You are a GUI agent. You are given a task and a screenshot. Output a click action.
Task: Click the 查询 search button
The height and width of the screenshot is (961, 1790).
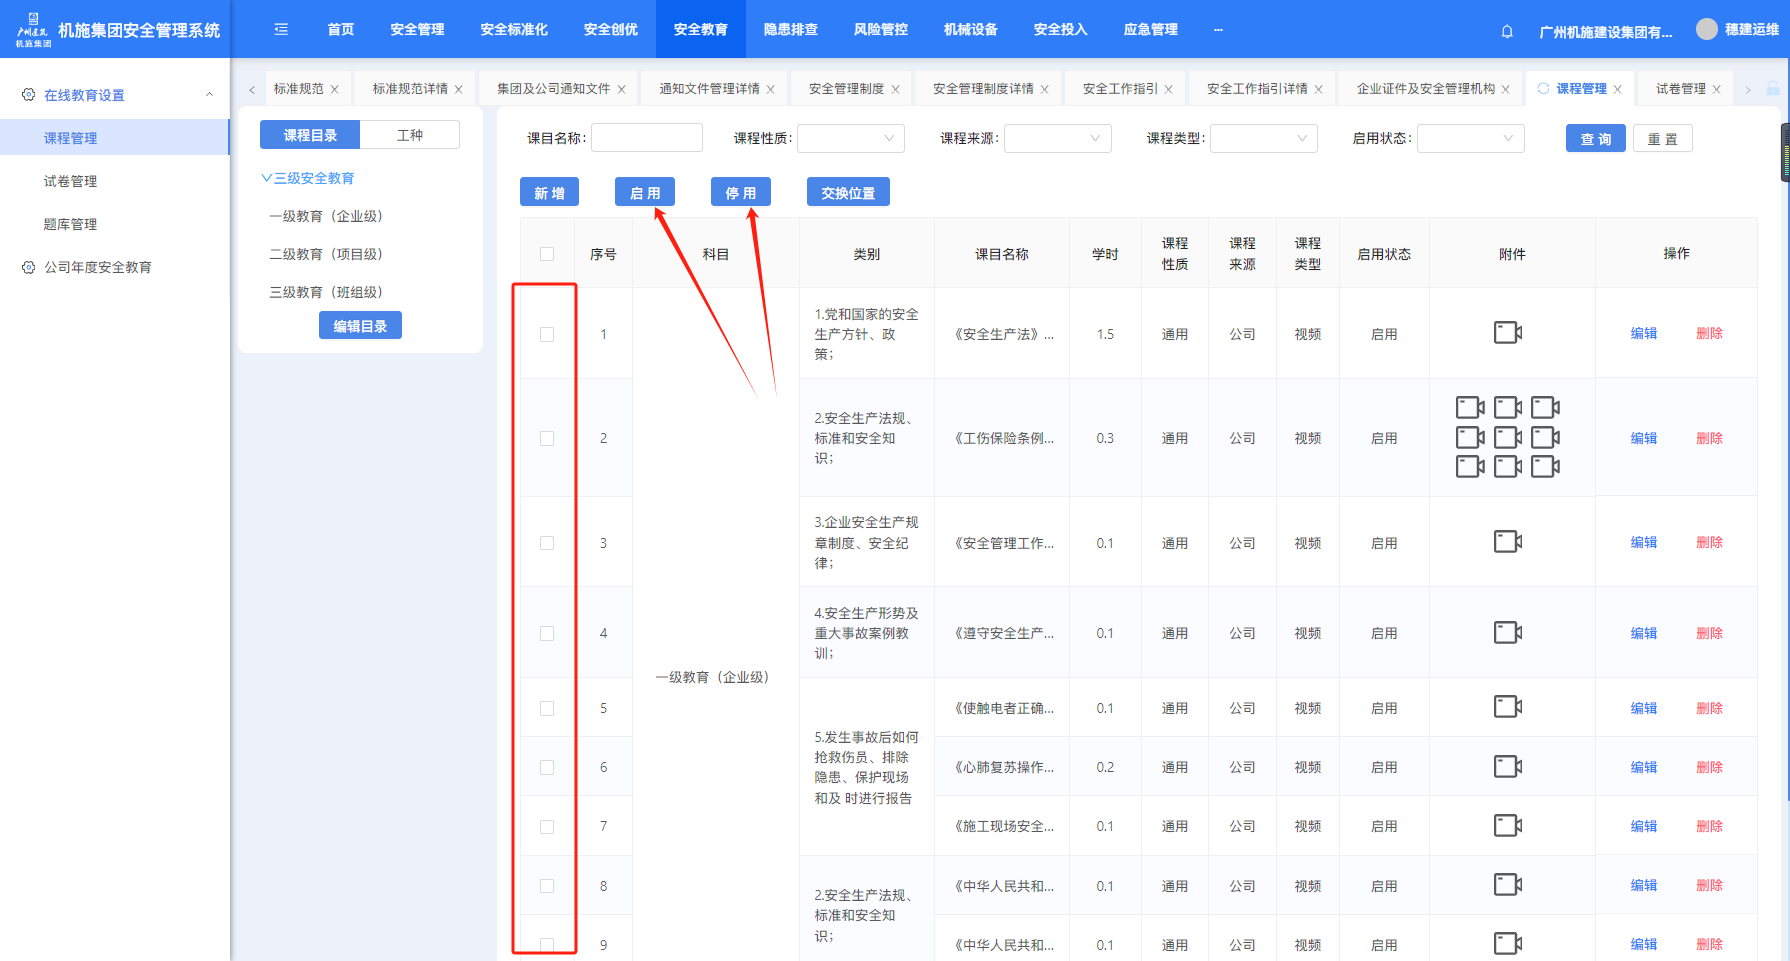point(1595,139)
